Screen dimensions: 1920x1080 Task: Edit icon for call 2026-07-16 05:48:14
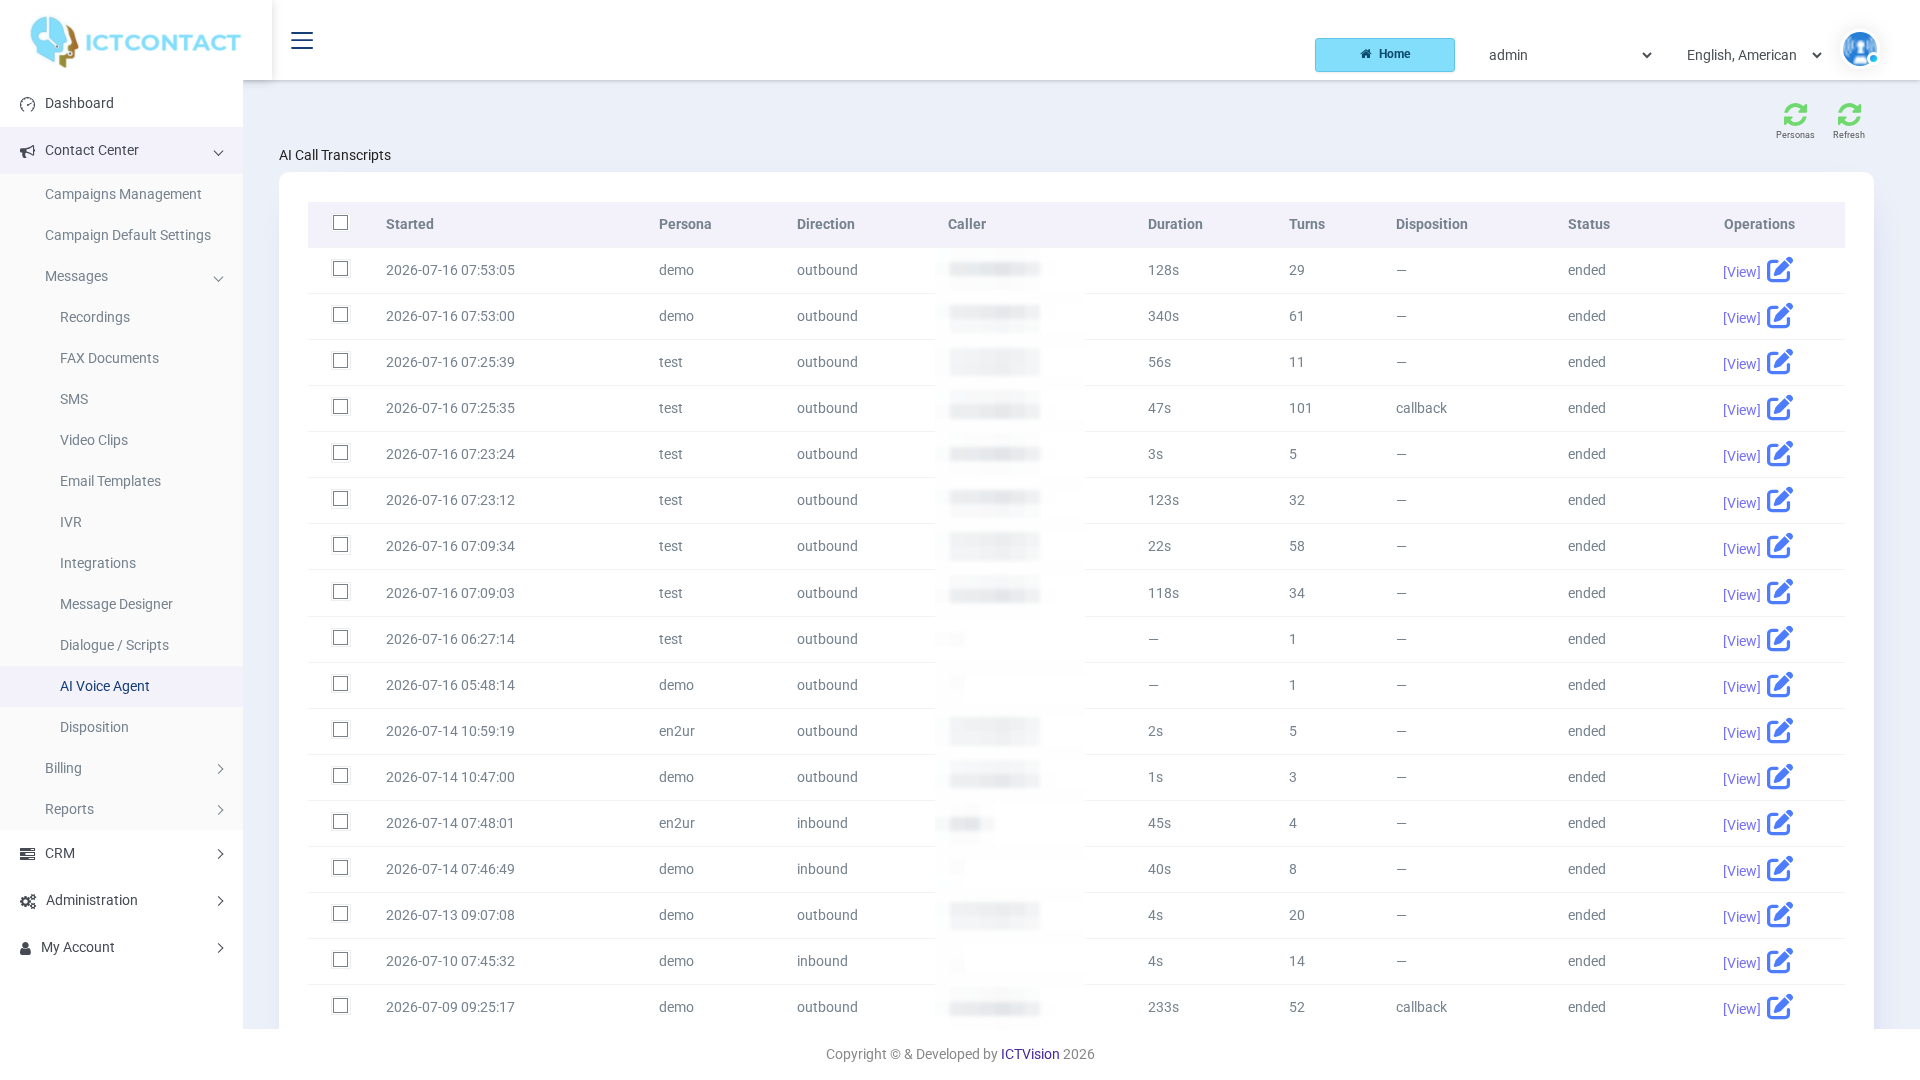(1780, 685)
